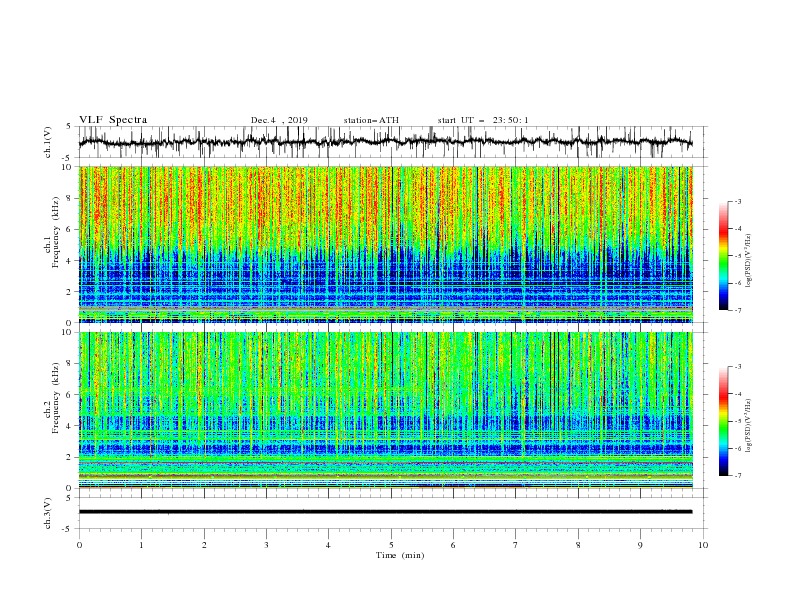Click the "VLF Spectra" title text

click(x=113, y=120)
